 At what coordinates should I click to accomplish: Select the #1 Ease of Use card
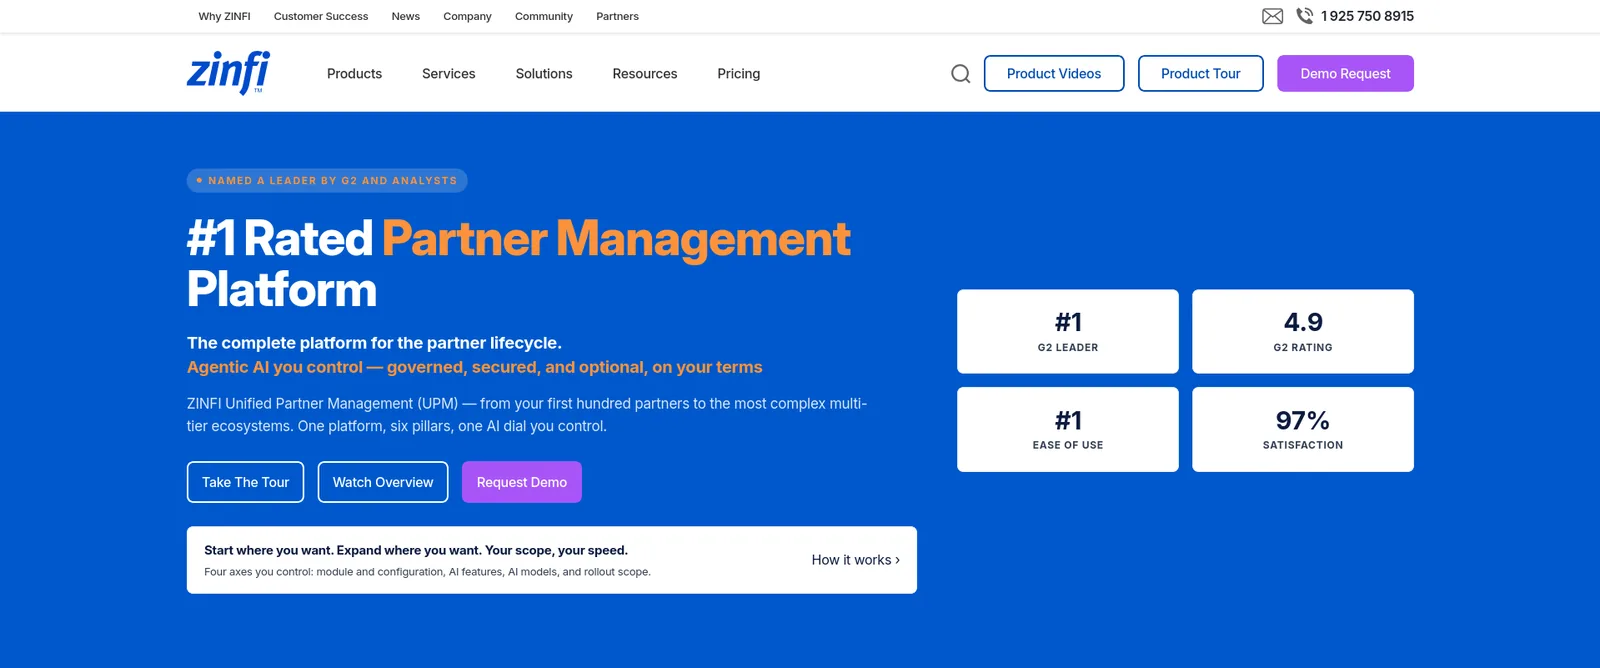click(1068, 429)
